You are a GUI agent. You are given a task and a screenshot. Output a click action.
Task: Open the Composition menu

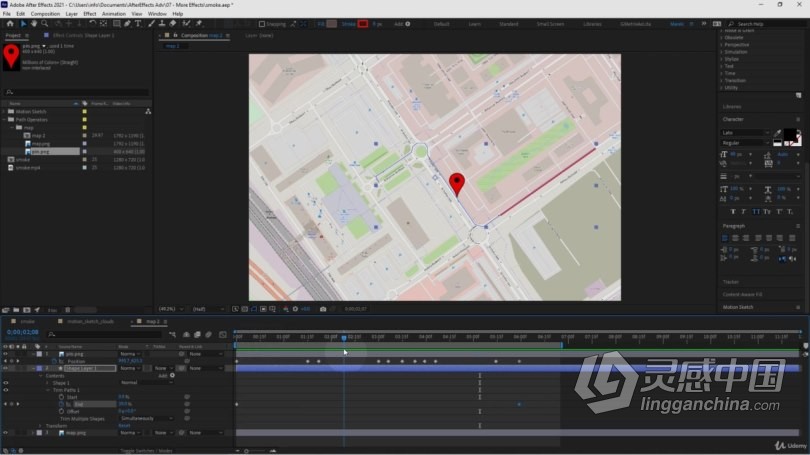45,14
